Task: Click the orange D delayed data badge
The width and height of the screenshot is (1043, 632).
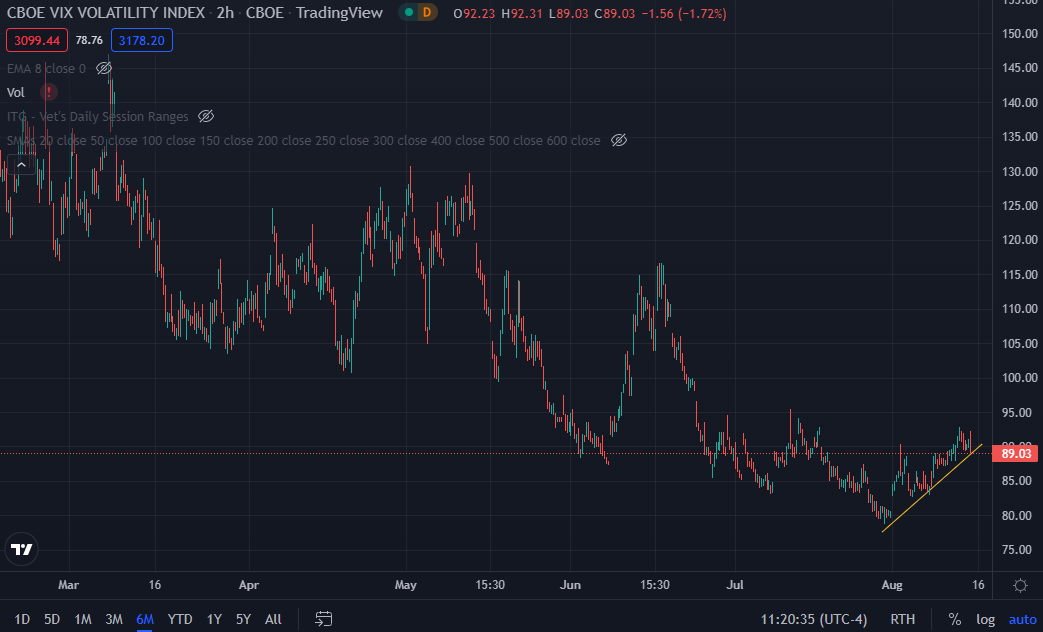Action: [426, 13]
